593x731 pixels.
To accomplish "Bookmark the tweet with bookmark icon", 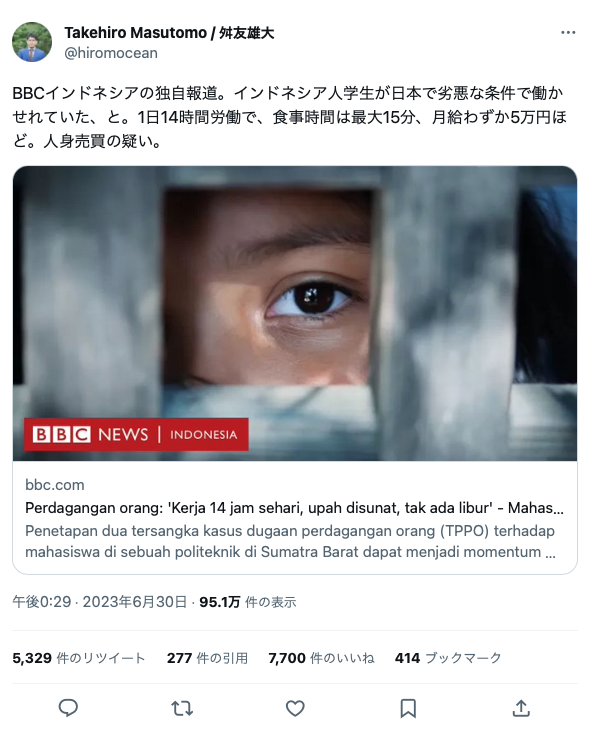I will pyautogui.click(x=408, y=708).
